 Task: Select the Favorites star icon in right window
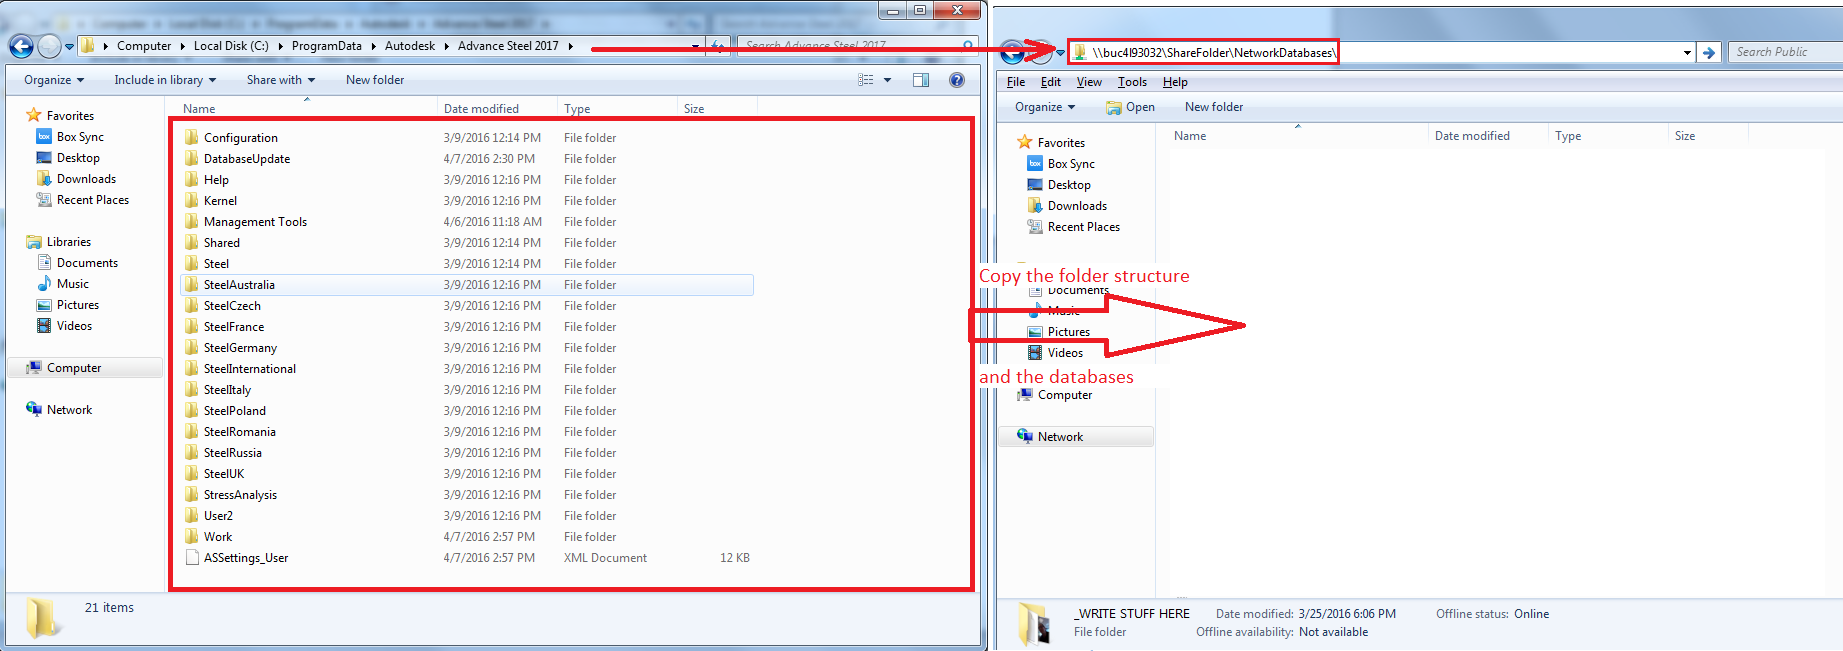(x=1024, y=143)
